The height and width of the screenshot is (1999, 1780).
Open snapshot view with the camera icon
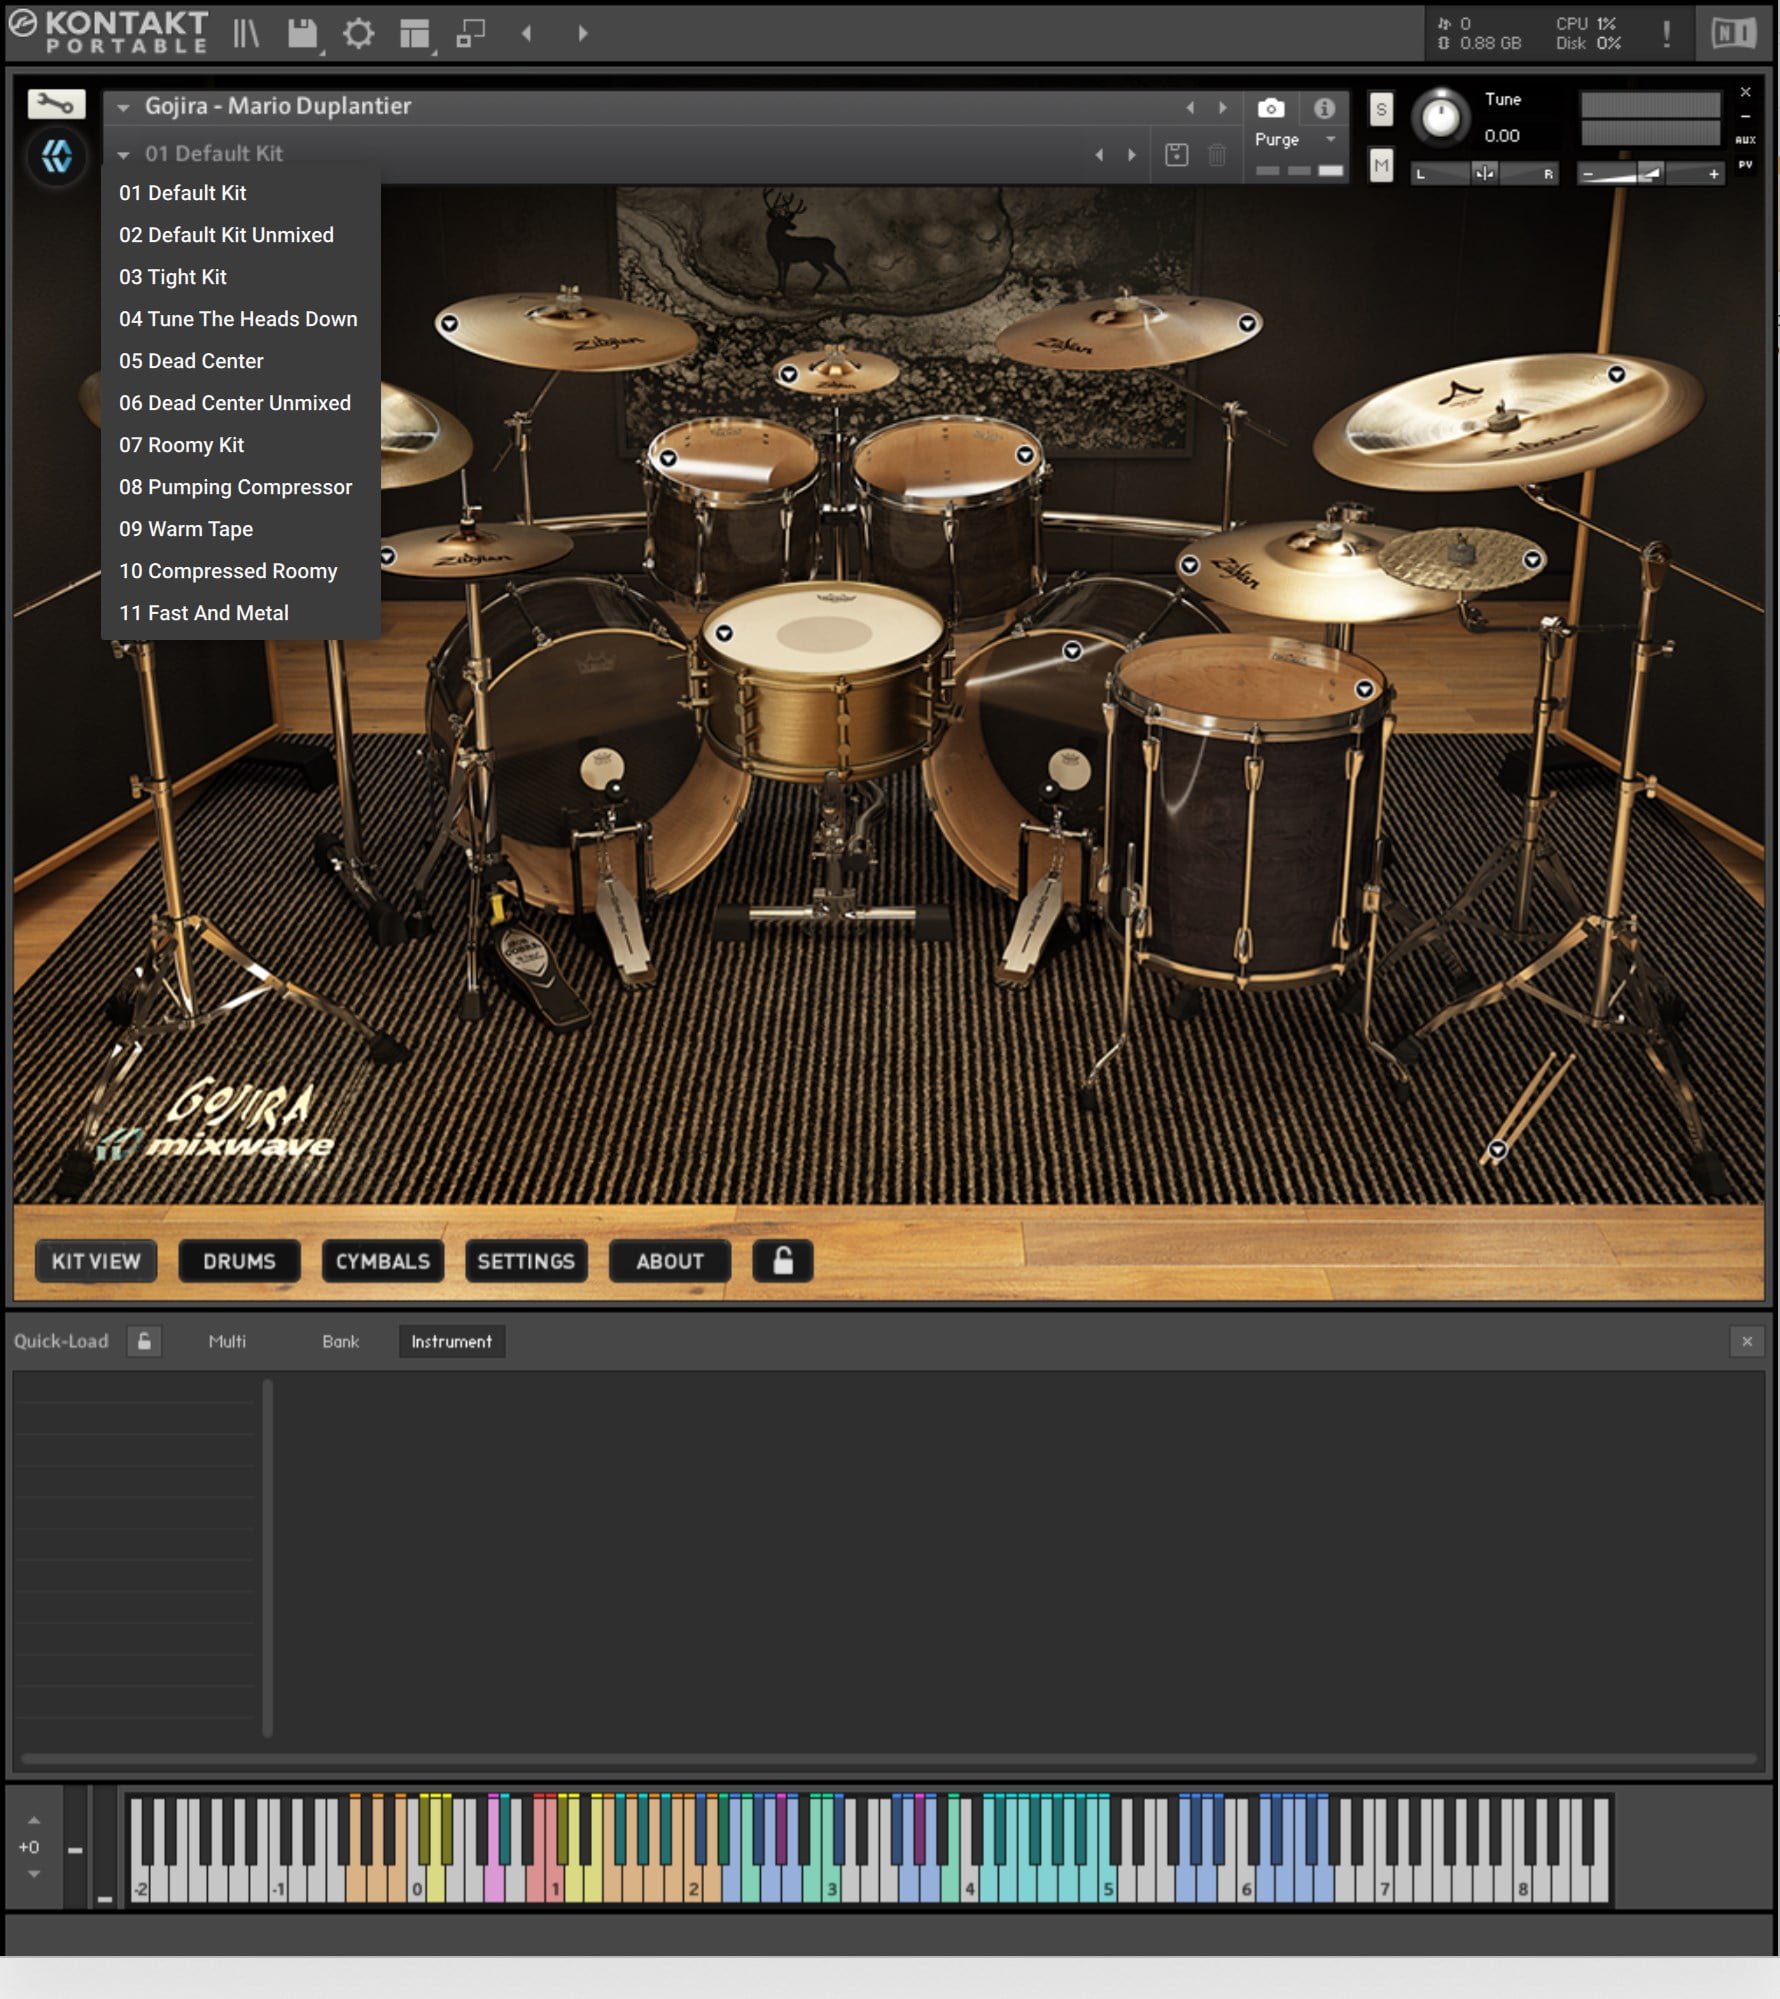(1270, 108)
